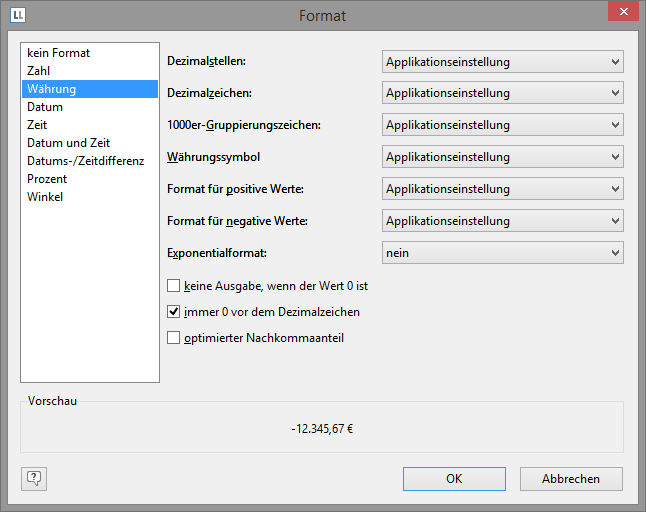Viewport: 646px width, 512px height.
Task: Uncheck 'immer 0 vor dem Dezimalzeichen'
Action: tap(174, 312)
